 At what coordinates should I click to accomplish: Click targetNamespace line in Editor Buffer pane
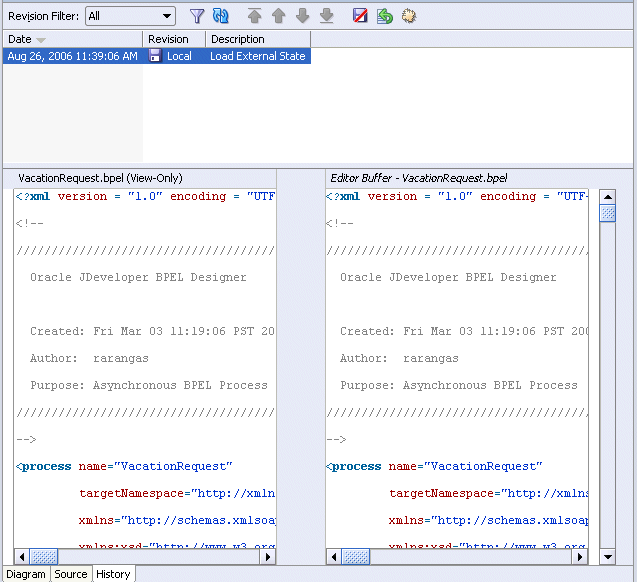489,493
